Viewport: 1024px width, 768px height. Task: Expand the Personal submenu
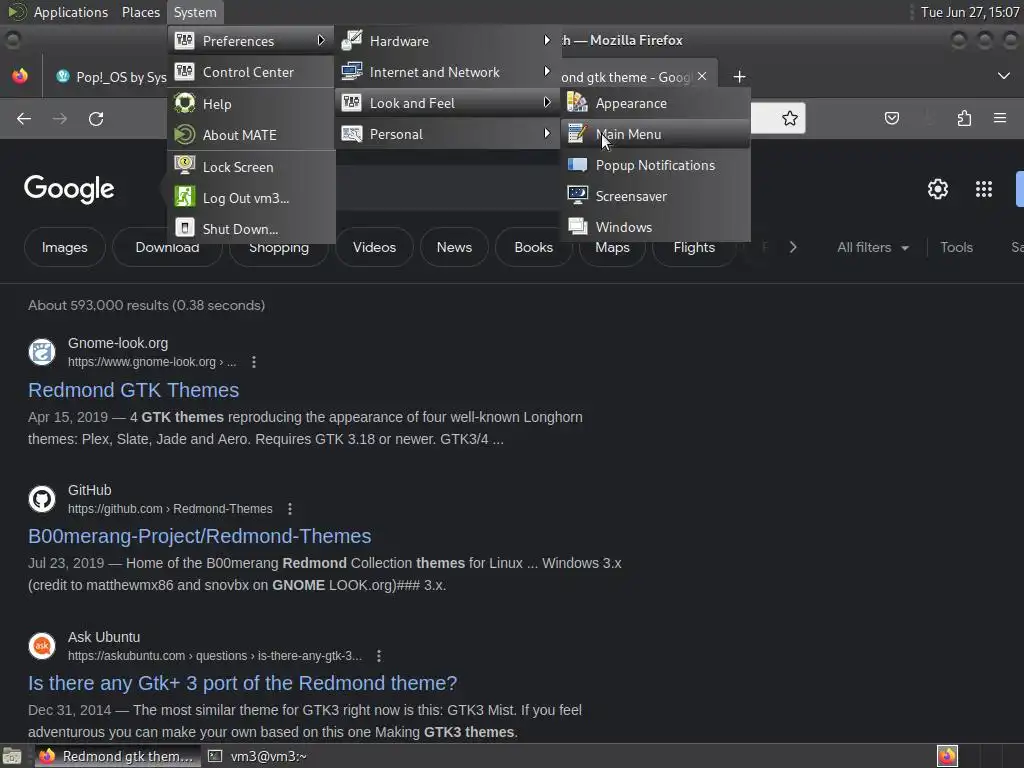(x=448, y=134)
